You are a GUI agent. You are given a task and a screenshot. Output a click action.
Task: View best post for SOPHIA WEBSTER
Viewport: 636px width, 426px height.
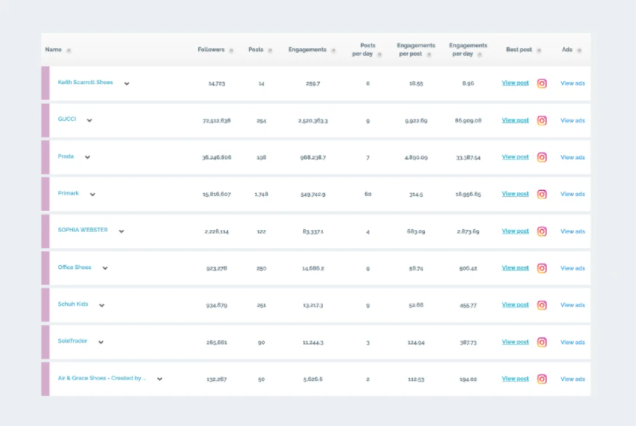pos(515,231)
